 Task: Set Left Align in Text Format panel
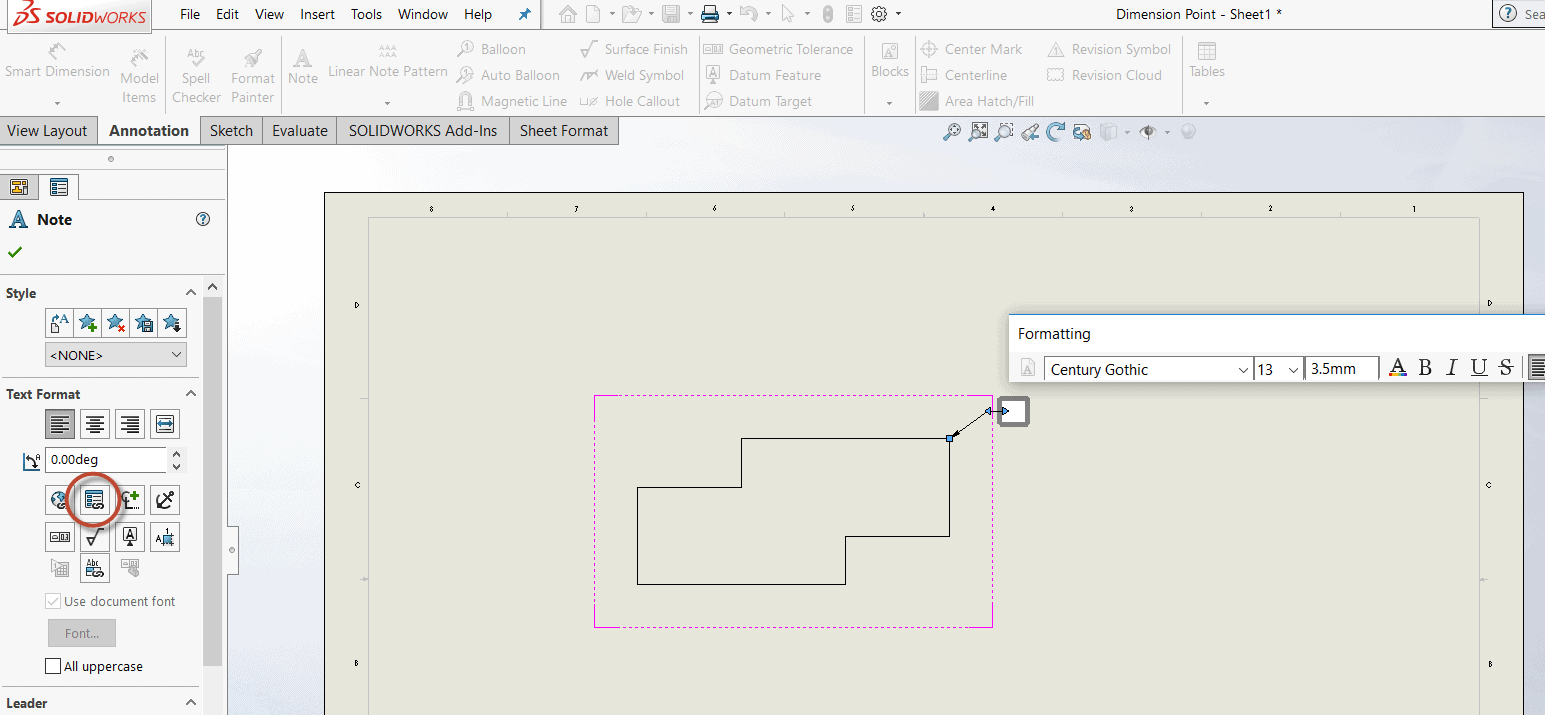pos(60,424)
